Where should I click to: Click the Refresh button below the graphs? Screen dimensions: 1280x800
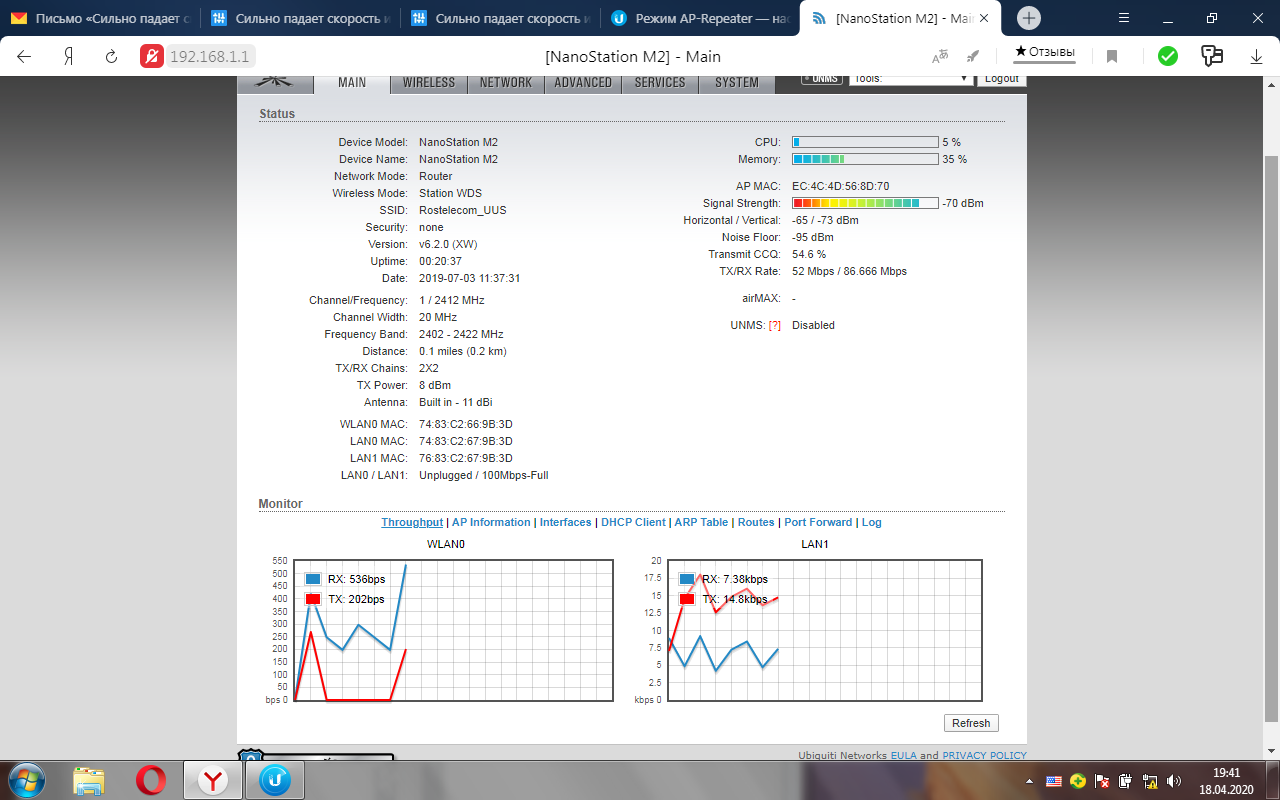[x=971, y=723]
